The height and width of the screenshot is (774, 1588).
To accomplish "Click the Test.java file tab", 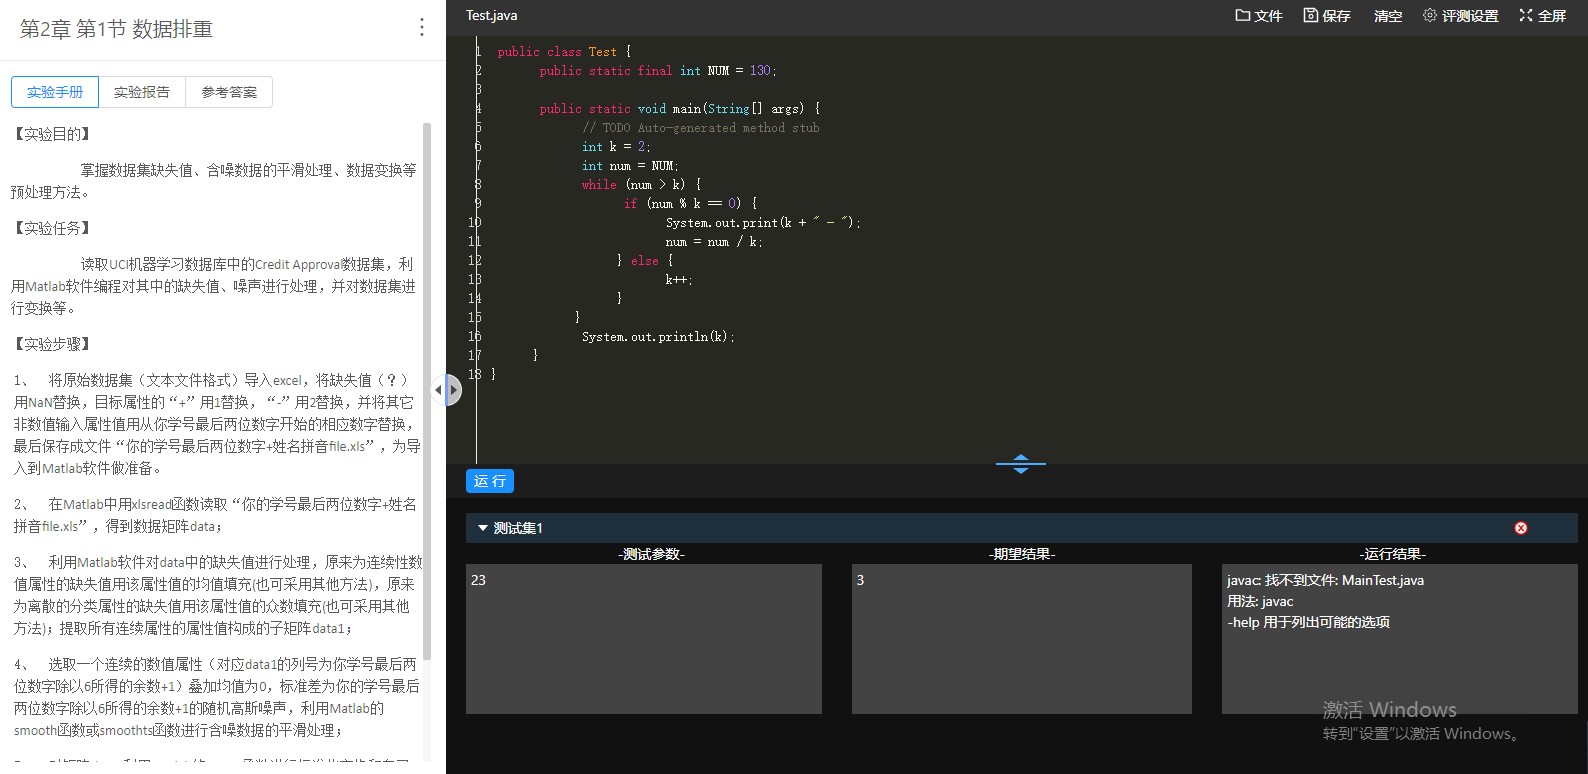I will pyautogui.click(x=492, y=16).
